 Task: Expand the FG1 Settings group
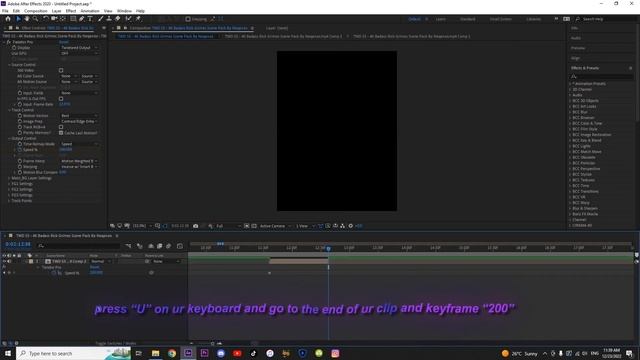pos(9,184)
